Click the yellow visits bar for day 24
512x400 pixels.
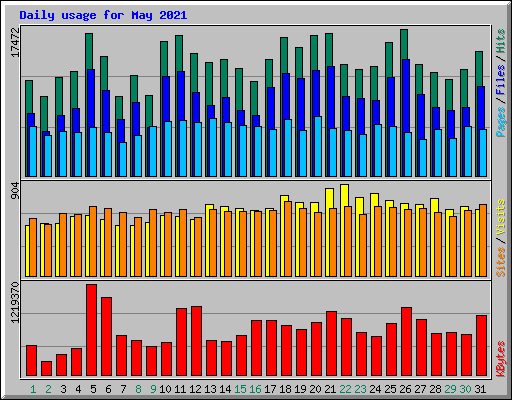[x=375, y=200]
